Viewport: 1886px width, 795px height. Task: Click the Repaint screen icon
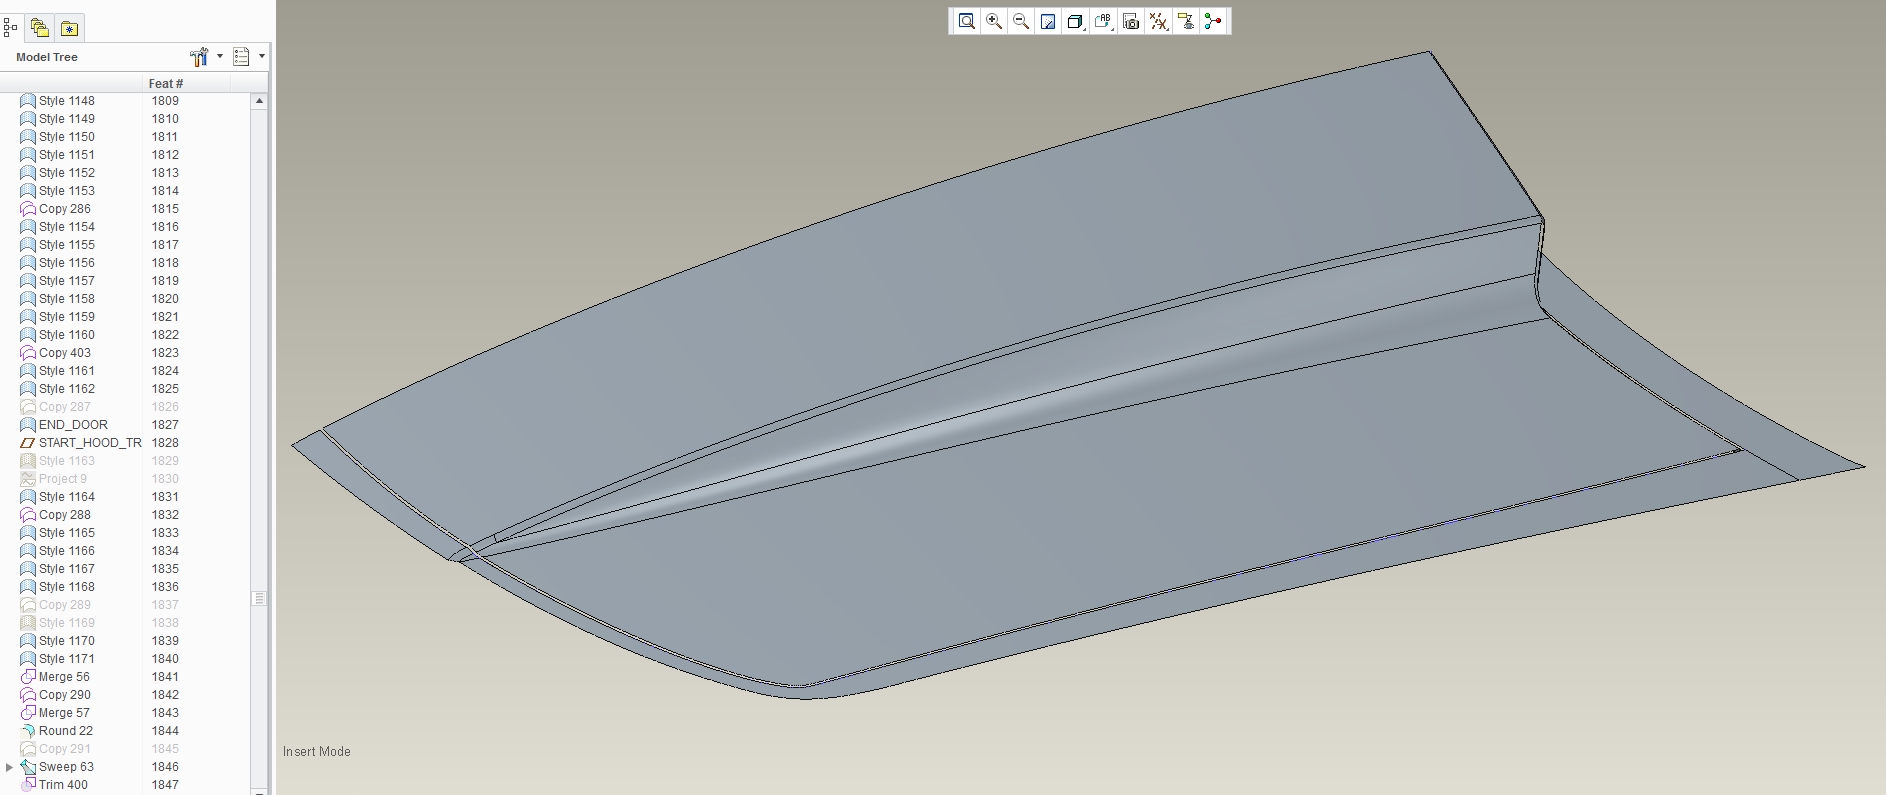tap(1048, 21)
